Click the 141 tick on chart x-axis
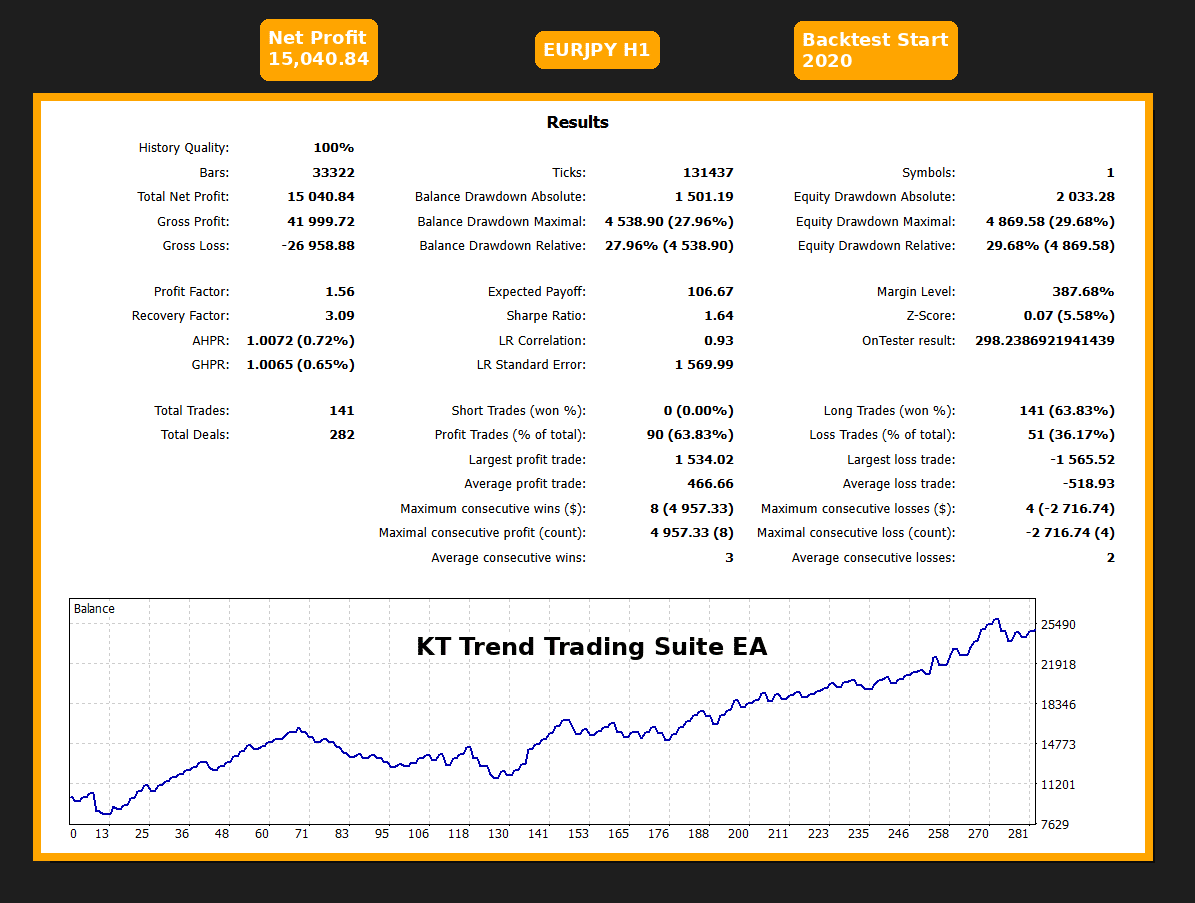This screenshot has width=1195, height=903. pyautogui.click(x=538, y=834)
